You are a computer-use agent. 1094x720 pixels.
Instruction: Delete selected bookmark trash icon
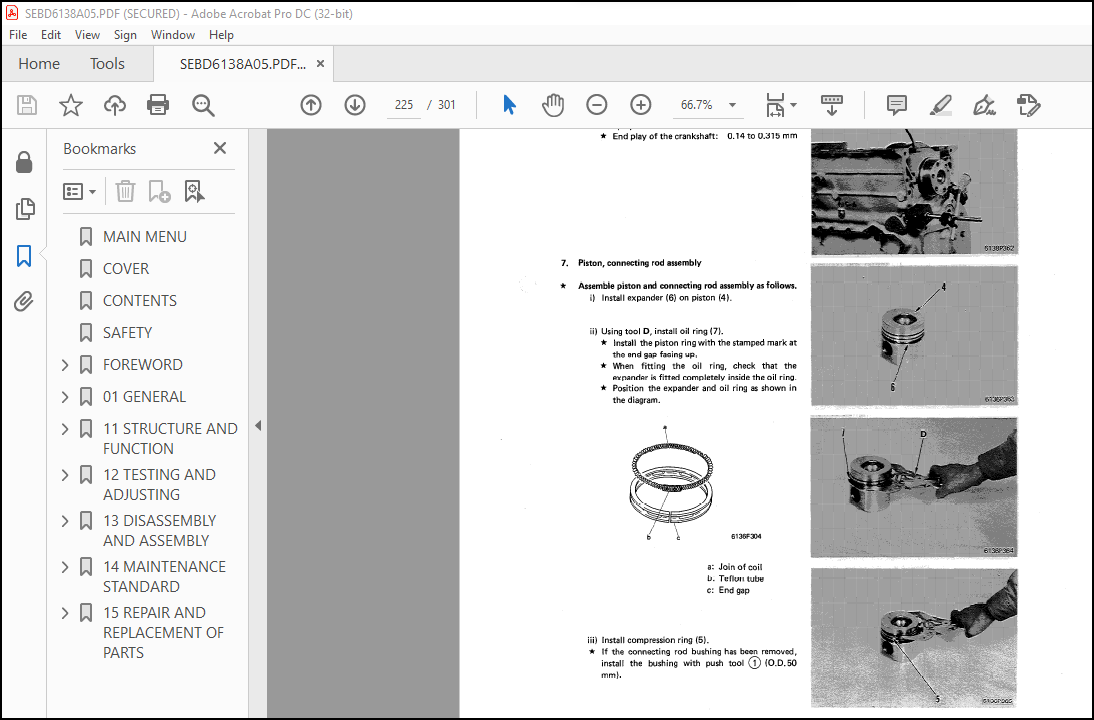point(125,191)
